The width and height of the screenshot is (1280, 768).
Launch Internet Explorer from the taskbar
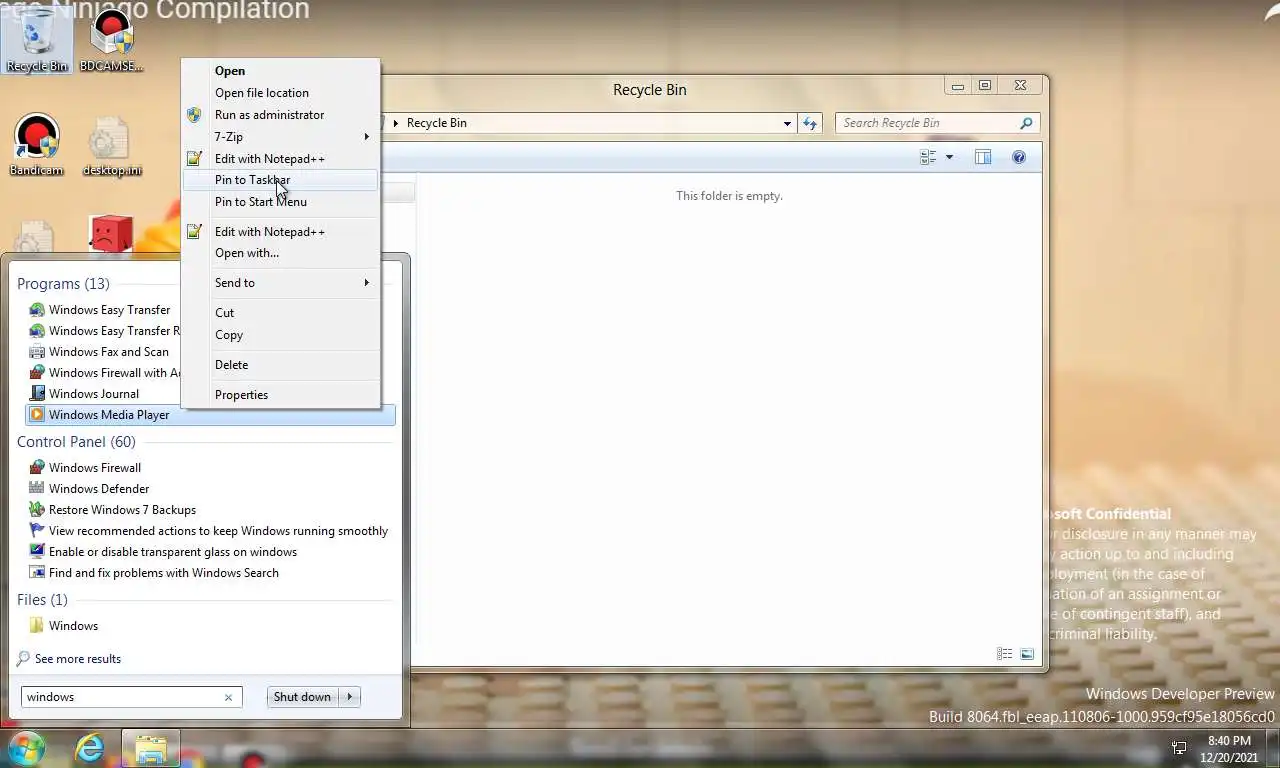tap(90, 748)
